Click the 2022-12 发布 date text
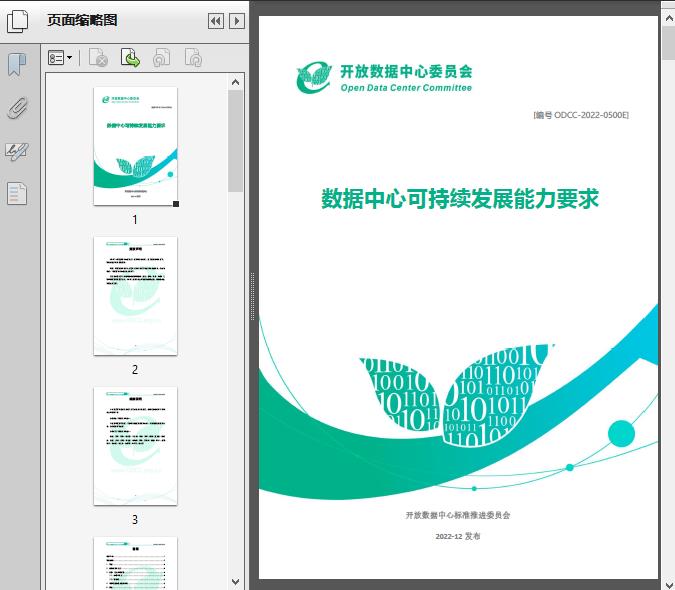Image resolution: width=675 pixels, height=590 pixels. 458,536
